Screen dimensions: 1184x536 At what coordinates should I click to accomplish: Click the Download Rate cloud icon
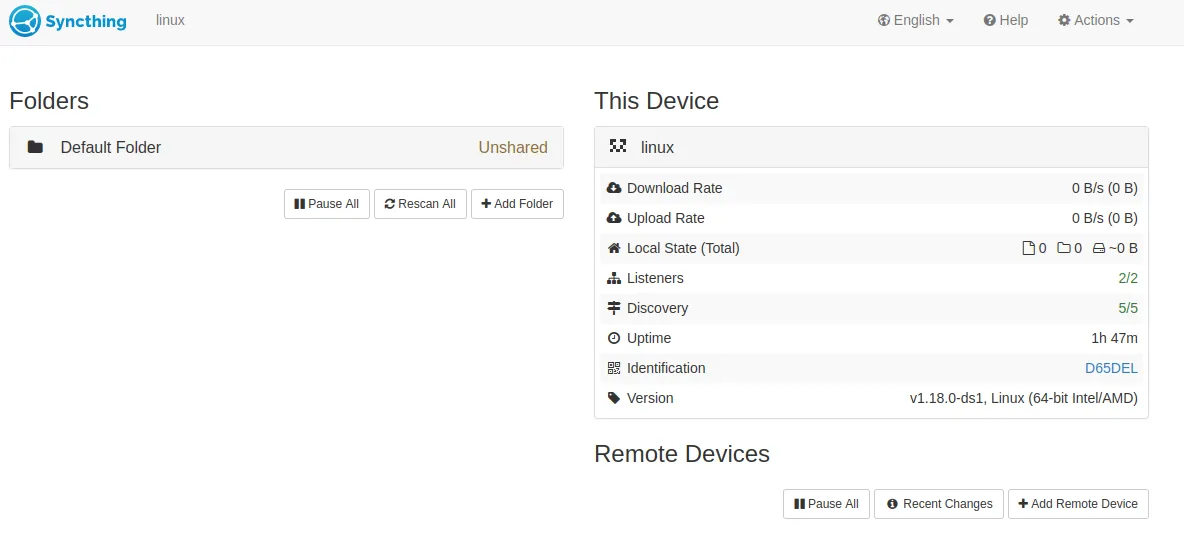614,188
